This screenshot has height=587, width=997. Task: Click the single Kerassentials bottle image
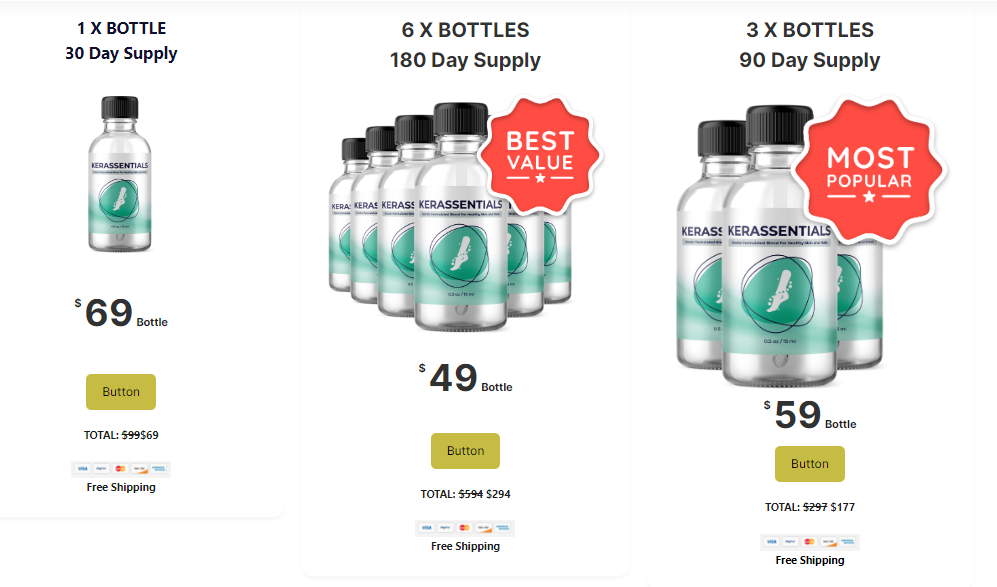click(120, 175)
